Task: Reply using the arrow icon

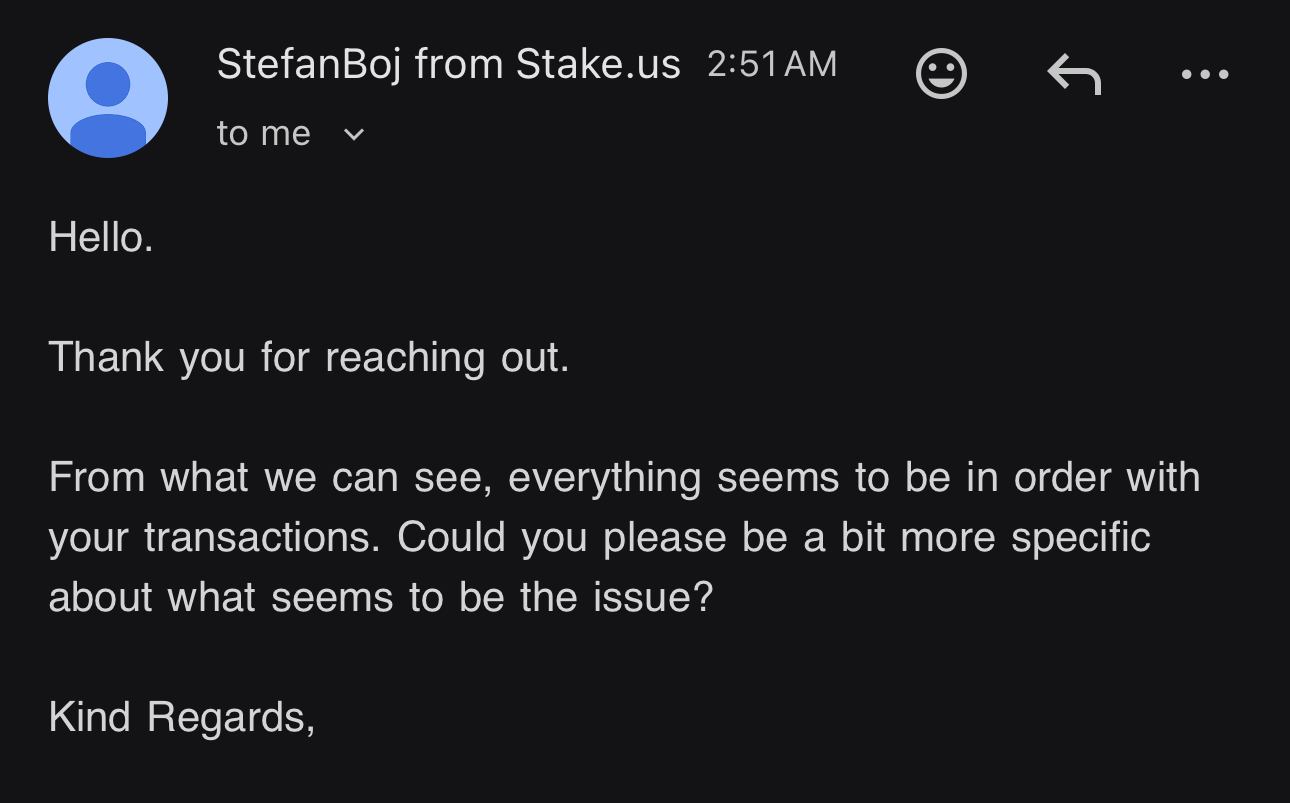Action: click(1074, 74)
